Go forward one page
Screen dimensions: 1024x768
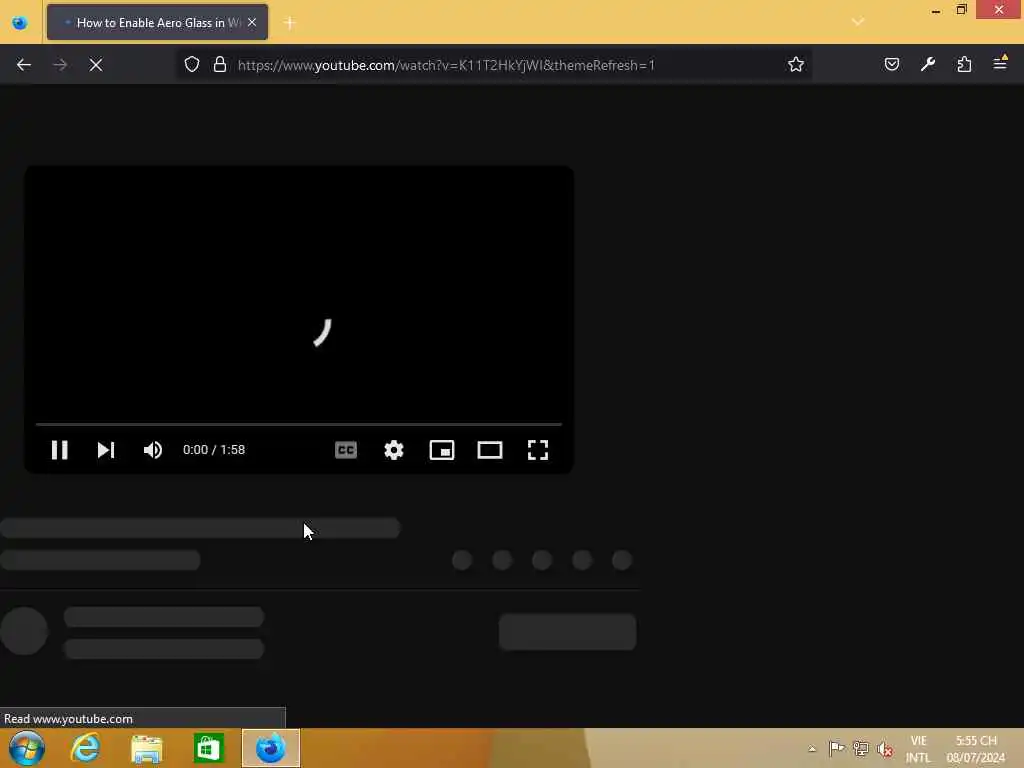[x=60, y=65]
